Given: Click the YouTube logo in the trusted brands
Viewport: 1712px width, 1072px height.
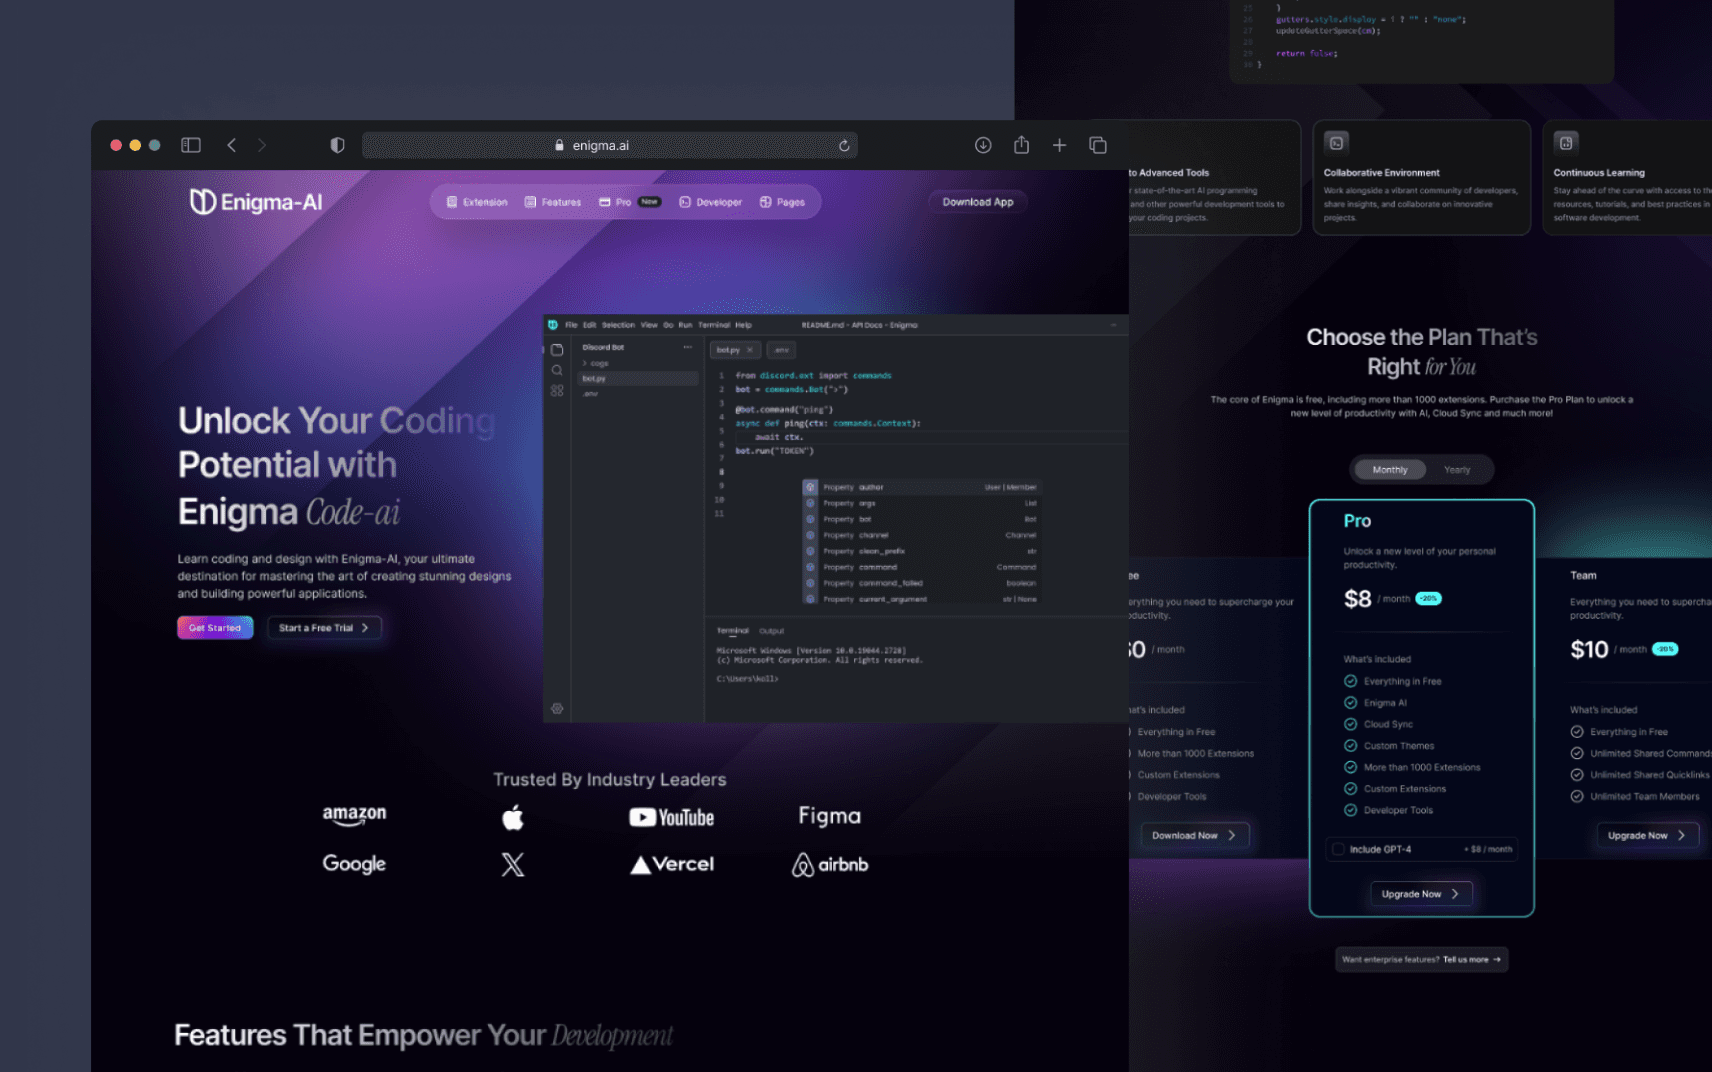Looking at the screenshot, I should click(x=671, y=817).
